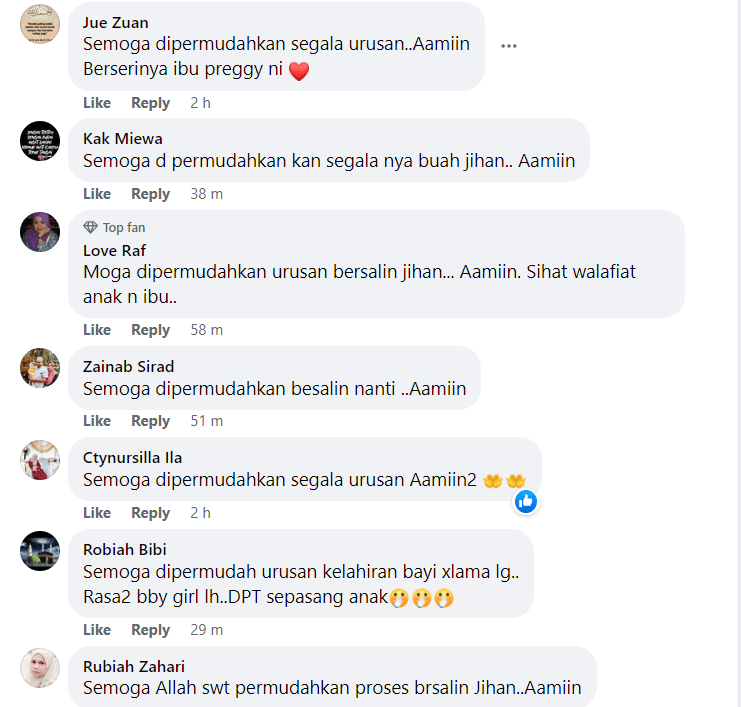Screen dimensions: 741x707
Task: Click the Kak Miewa name link
Action: tap(123, 138)
